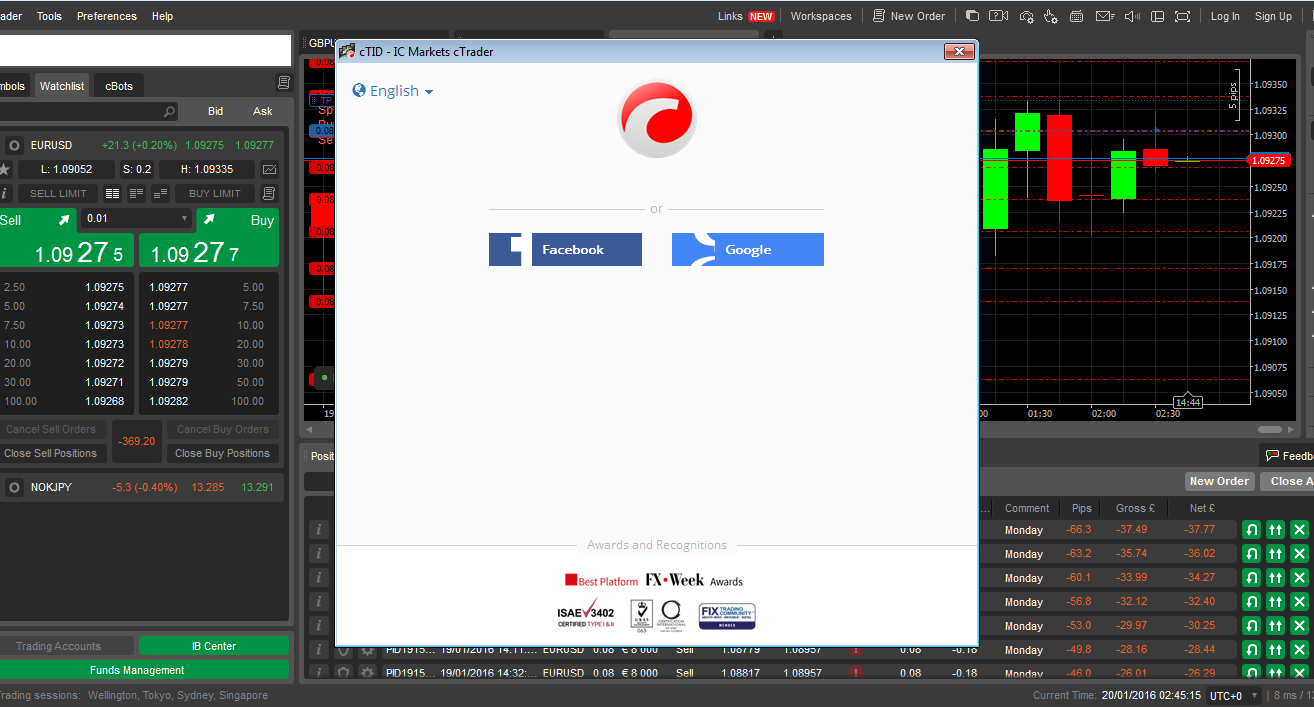Expand the NOKJPY watchlist row toggle
The width and height of the screenshot is (1314, 707).
coord(14,488)
